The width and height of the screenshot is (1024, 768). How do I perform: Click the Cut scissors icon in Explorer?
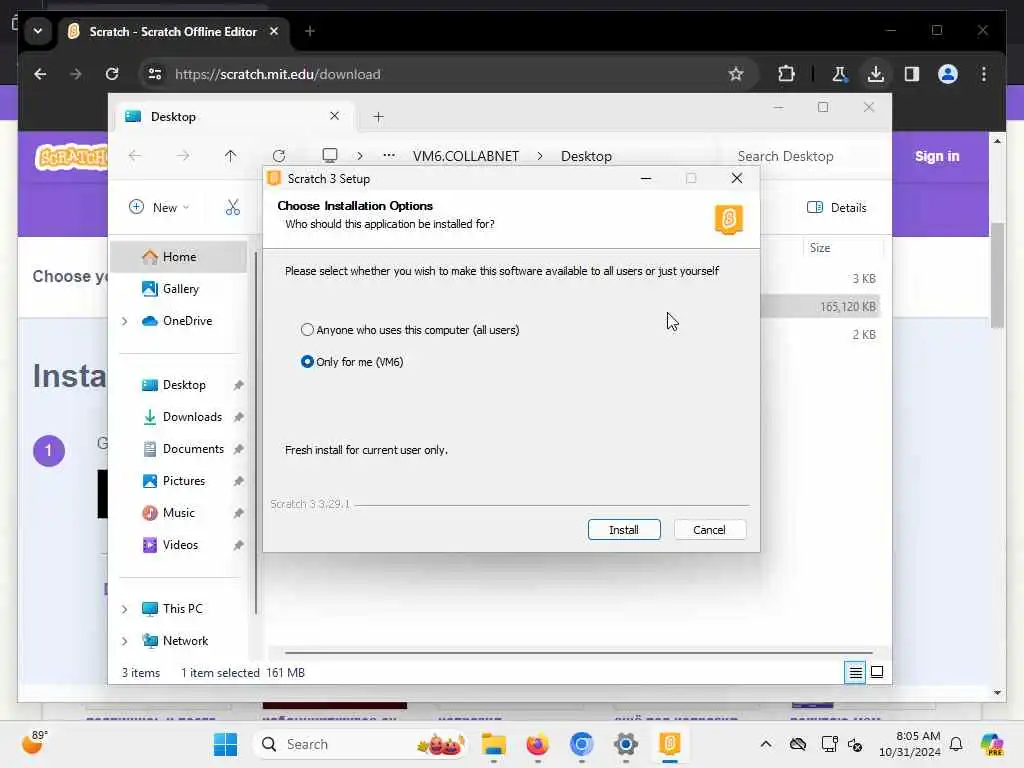pyautogui.click(x=232, y=208)
